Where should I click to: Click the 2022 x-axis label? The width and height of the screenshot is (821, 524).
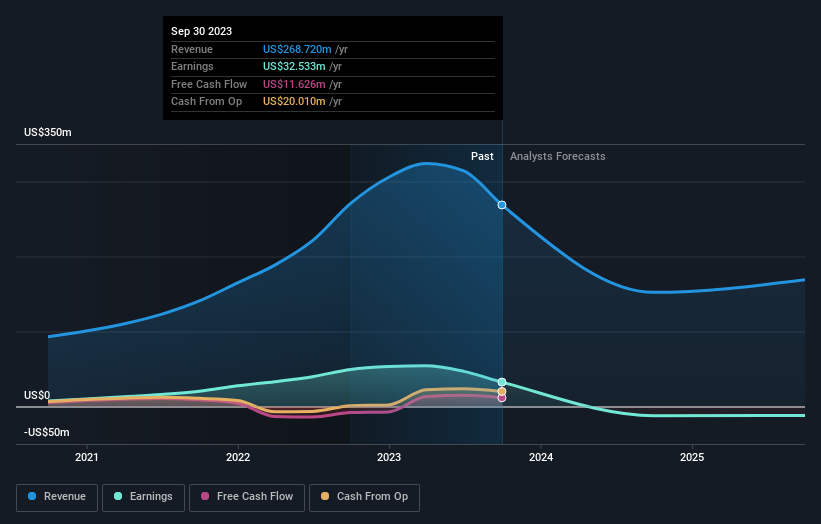click(x=238, y=457)
